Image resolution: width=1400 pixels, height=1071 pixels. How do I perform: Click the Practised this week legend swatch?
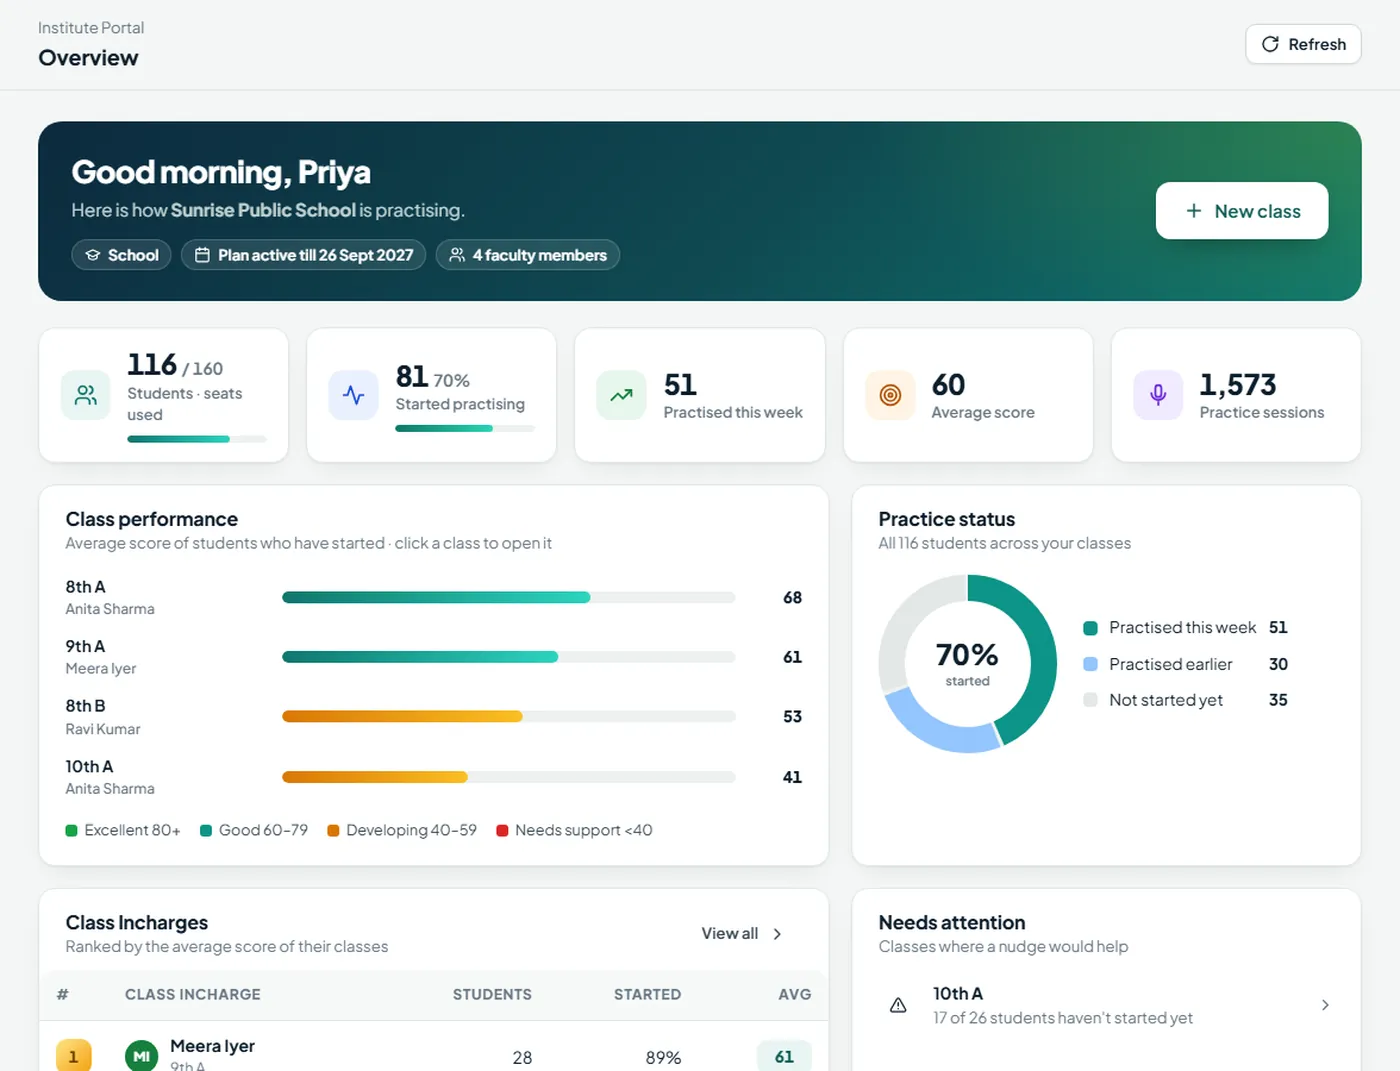point(1091,628)
